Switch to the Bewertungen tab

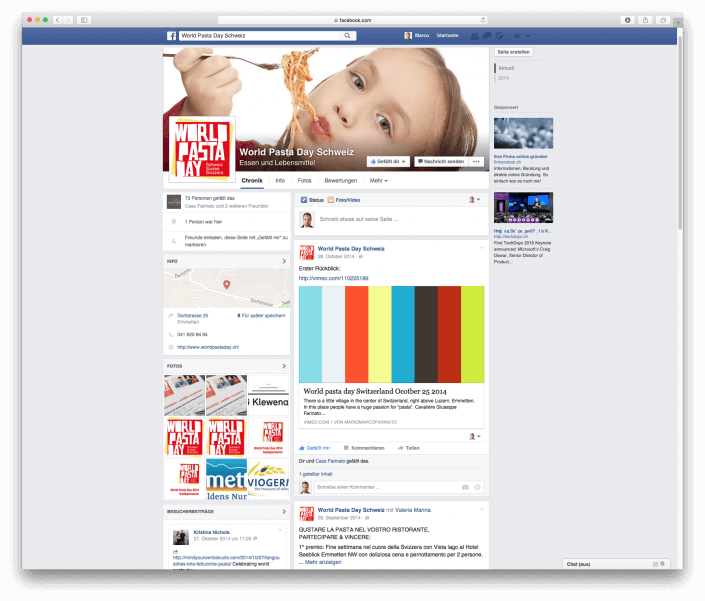341,180
